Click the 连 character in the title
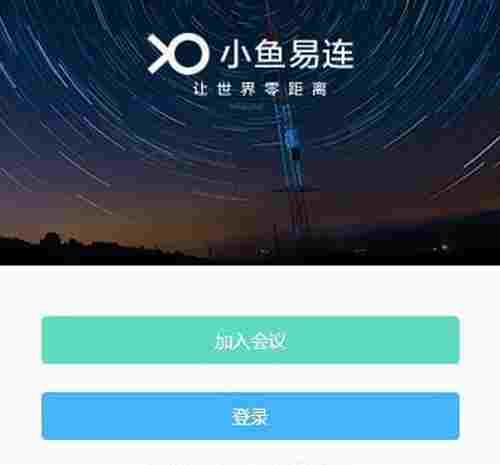This screenshot has width=500, height=465. [338, 55]
